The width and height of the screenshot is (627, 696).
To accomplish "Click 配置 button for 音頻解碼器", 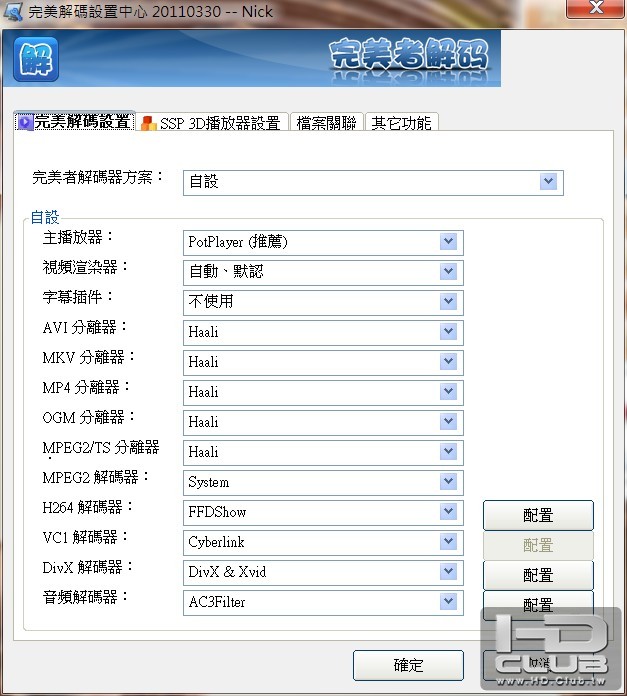I will coord(538,605).
